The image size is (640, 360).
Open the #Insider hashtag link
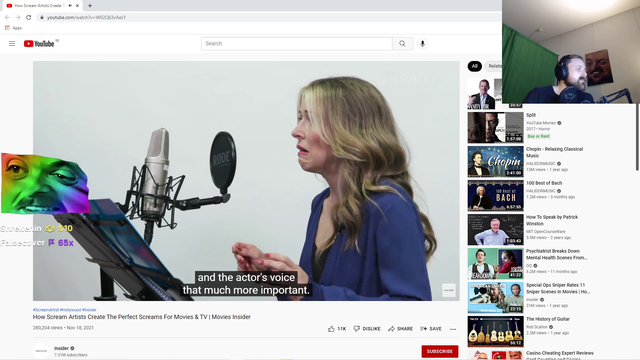click(89, 310)
